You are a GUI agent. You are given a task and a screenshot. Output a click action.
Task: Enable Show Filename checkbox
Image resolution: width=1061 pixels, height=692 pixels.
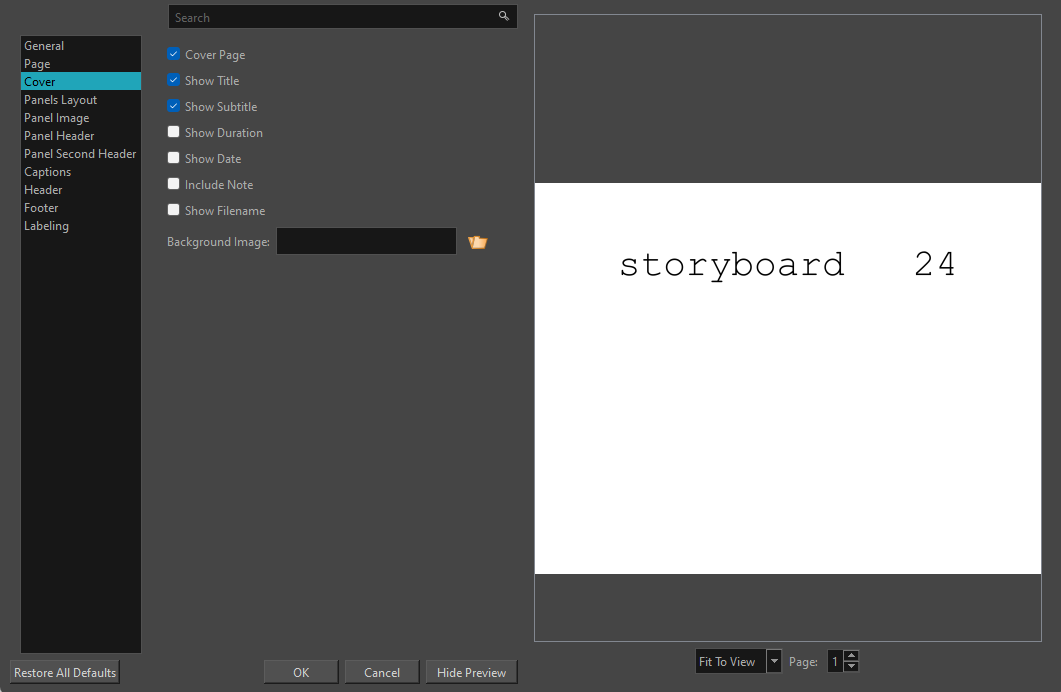click(x=173, y=210)
